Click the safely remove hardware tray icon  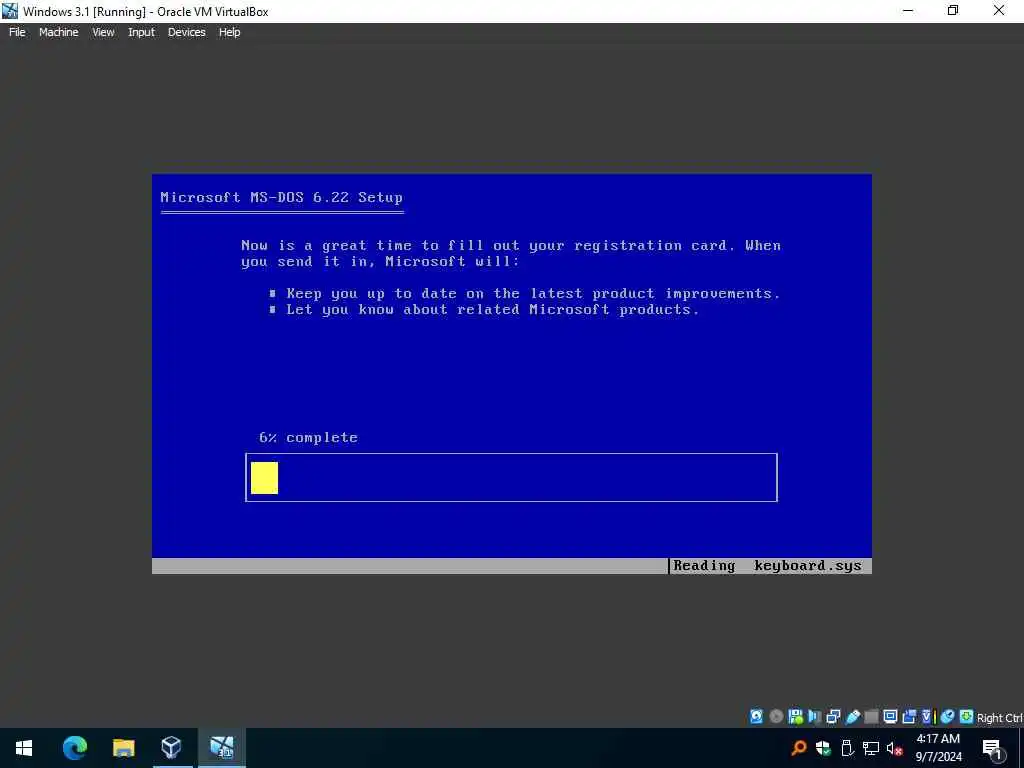(847, 748)
